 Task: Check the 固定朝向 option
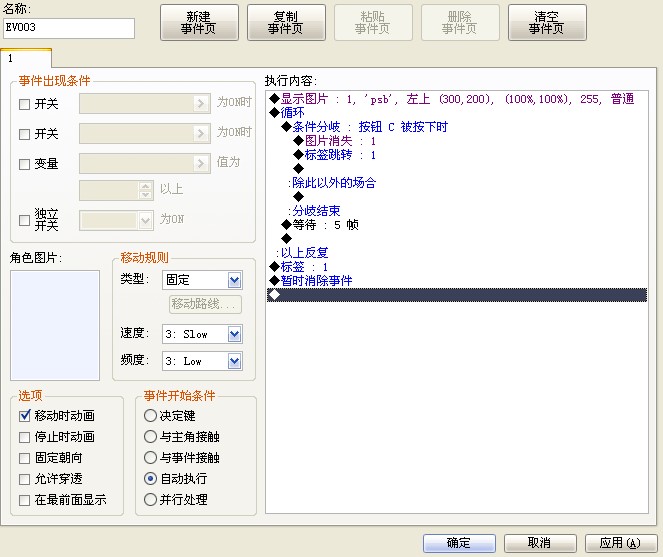point(25,458)
